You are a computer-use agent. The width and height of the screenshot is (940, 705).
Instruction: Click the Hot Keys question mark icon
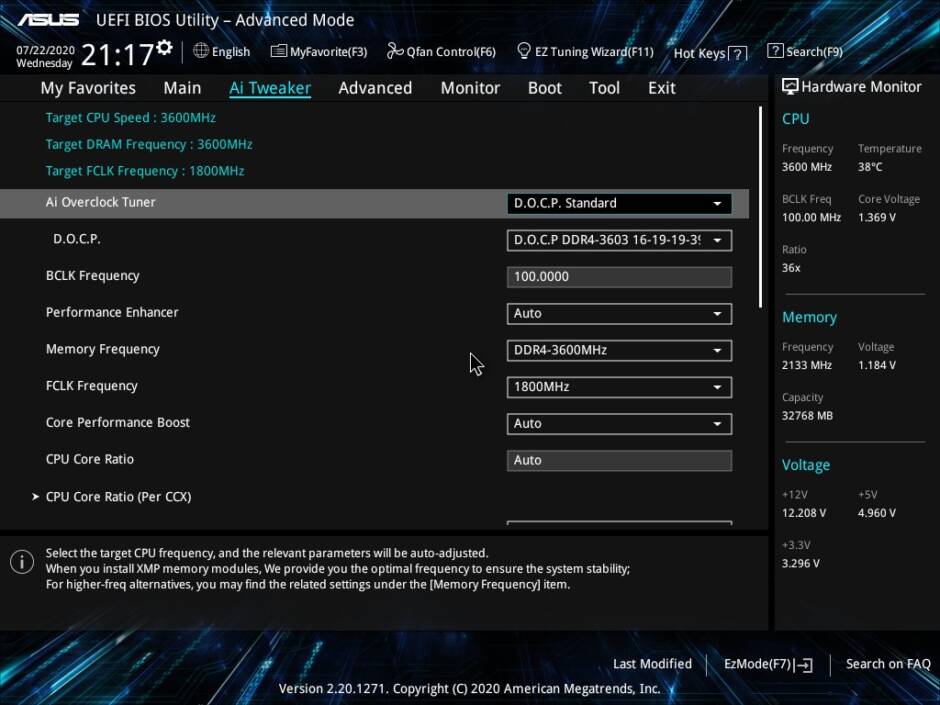(x=739, y=54)
